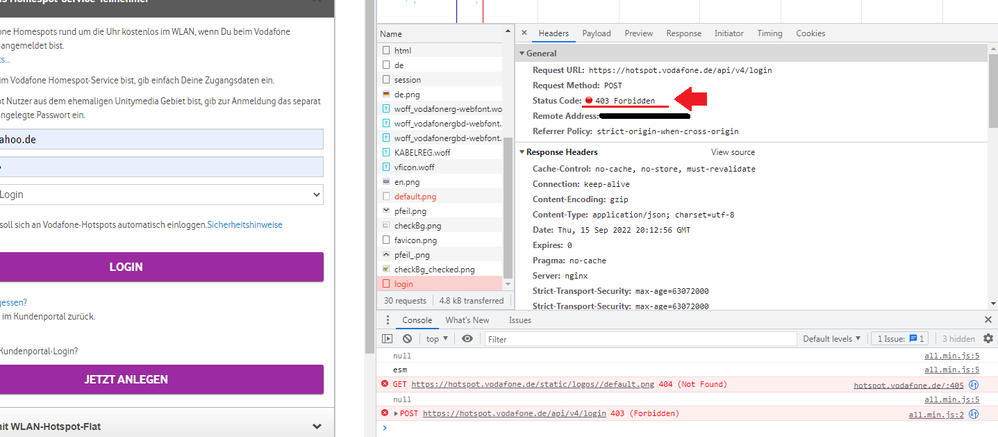Open the drawer three-dot menu

coord(388,320)
